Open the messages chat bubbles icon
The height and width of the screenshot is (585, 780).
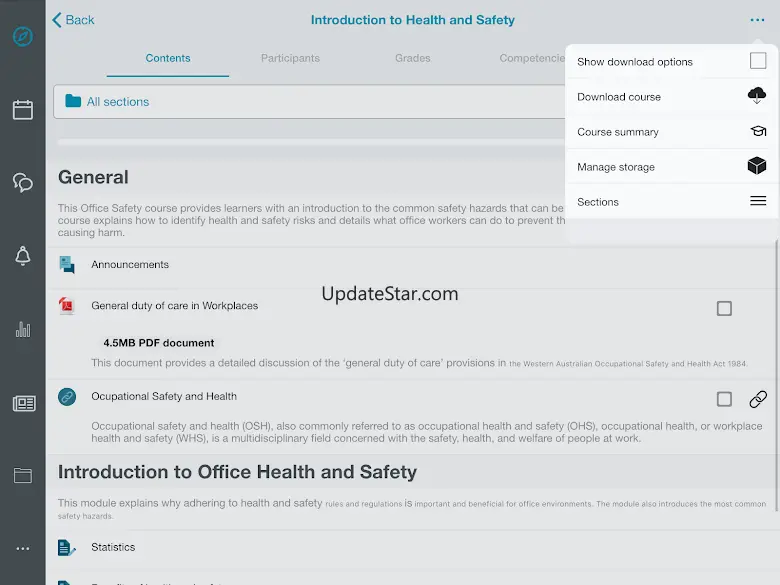pos(22,182)
